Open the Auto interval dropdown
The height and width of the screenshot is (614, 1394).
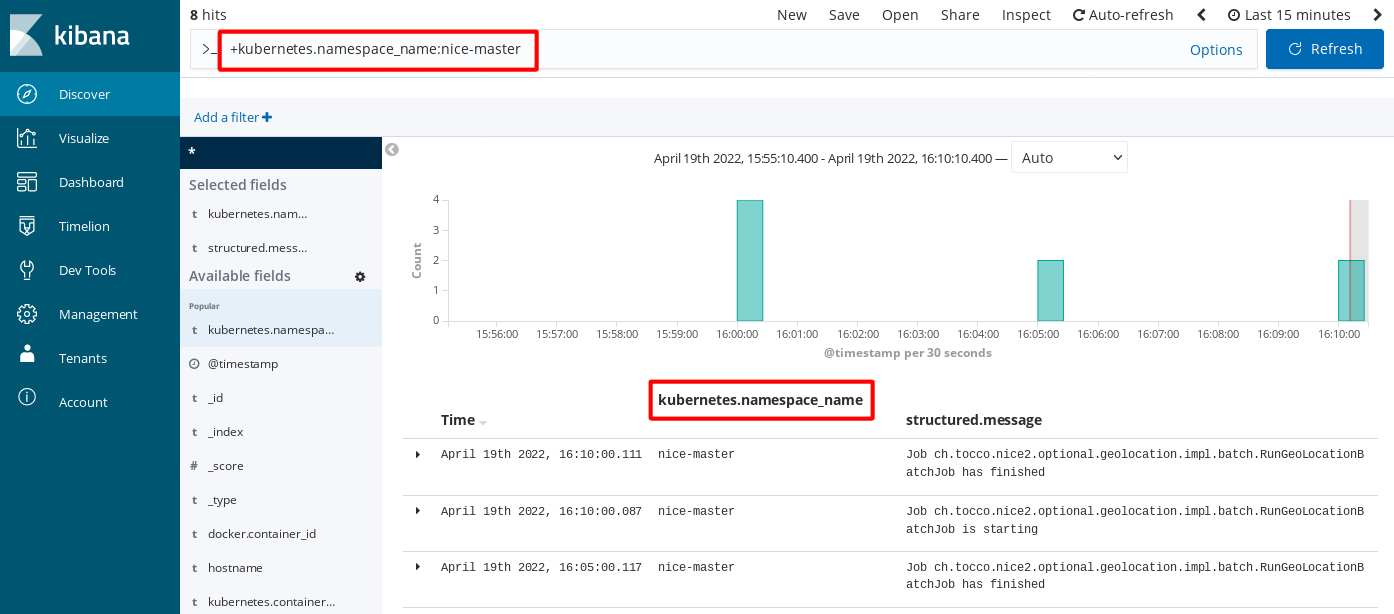pos(1069,158)
